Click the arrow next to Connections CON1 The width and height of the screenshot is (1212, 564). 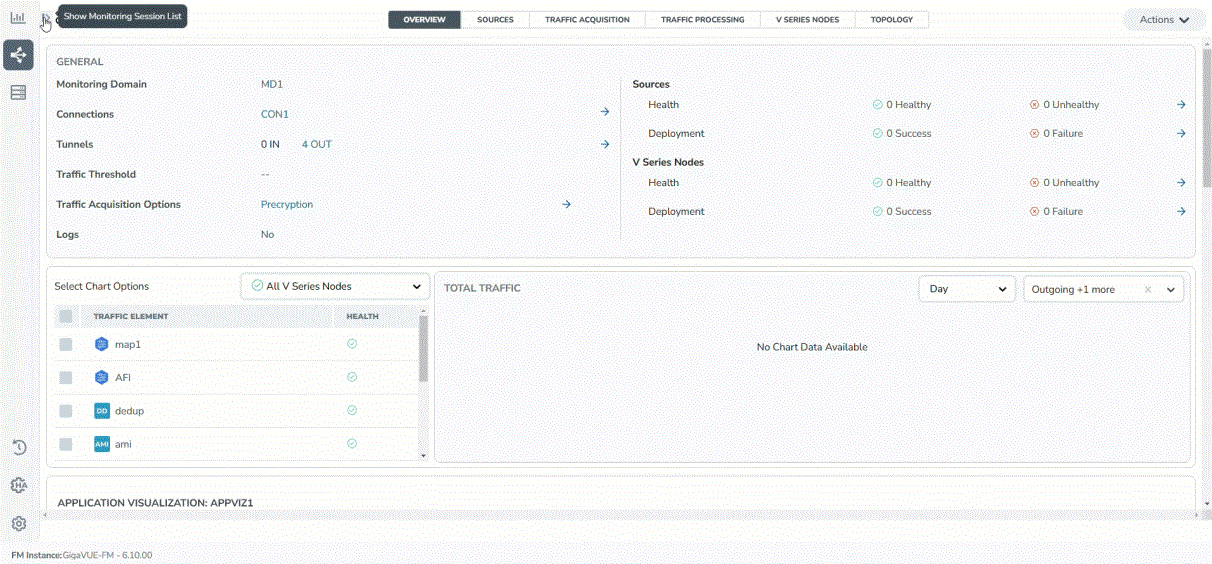click(604, 112)
